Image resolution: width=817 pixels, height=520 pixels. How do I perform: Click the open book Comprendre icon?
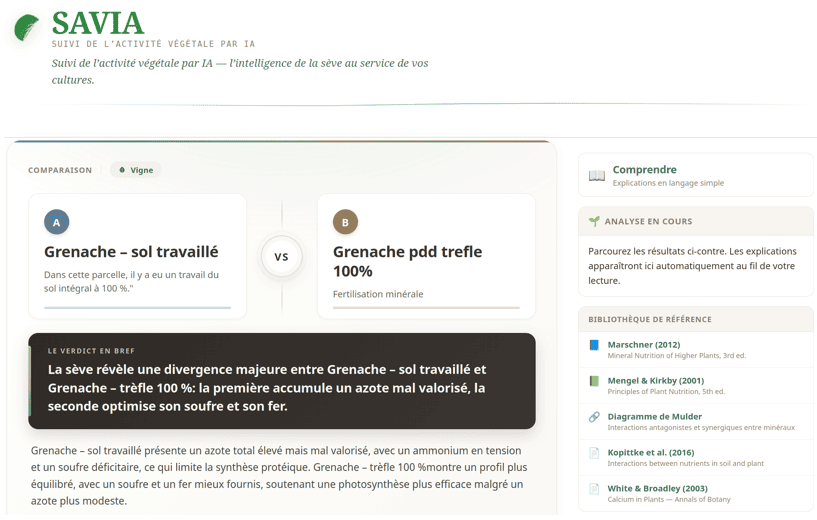[596, 176]
